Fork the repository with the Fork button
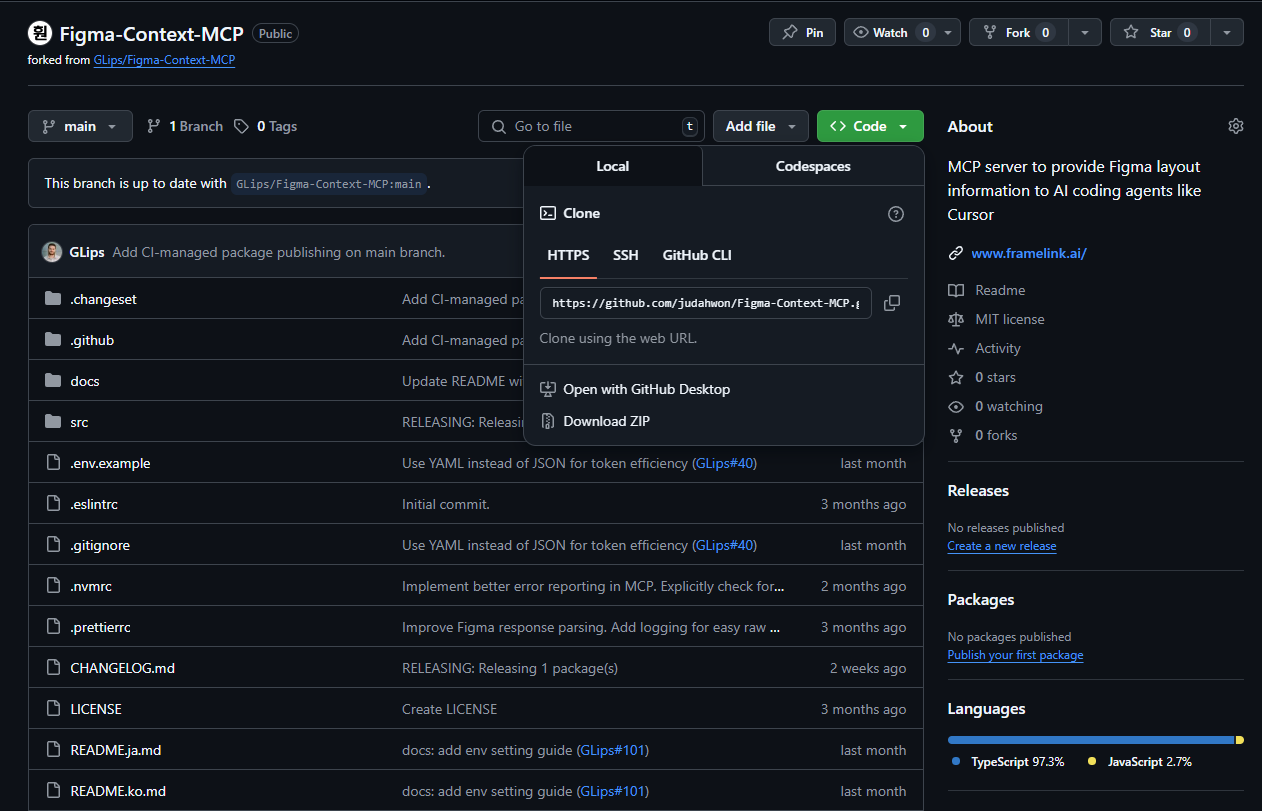The width and height of the screenshot is (1262, 811). click(1019, 32)
